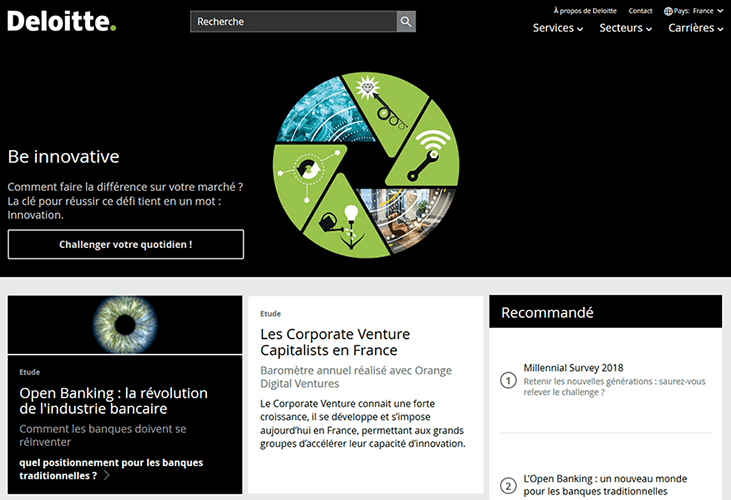Click the Deloitte logo
This screenshot has height=500, width=731.
point(62,21)
